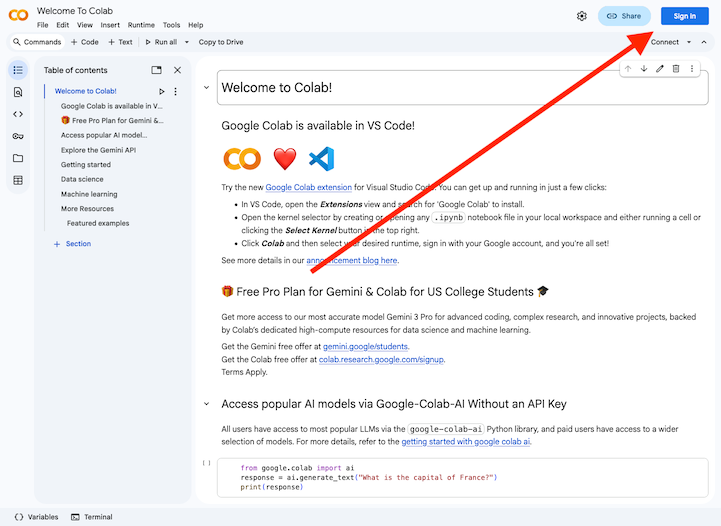Open the Insert menu
The width and height of the screenshot is (721, 526).
click(110, 25)
